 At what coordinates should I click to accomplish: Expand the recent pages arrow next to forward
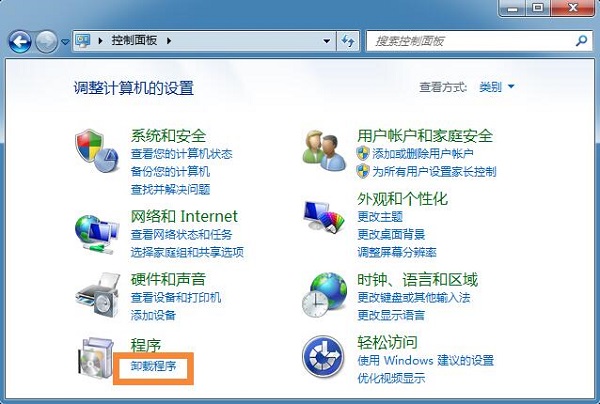(65, 41)
